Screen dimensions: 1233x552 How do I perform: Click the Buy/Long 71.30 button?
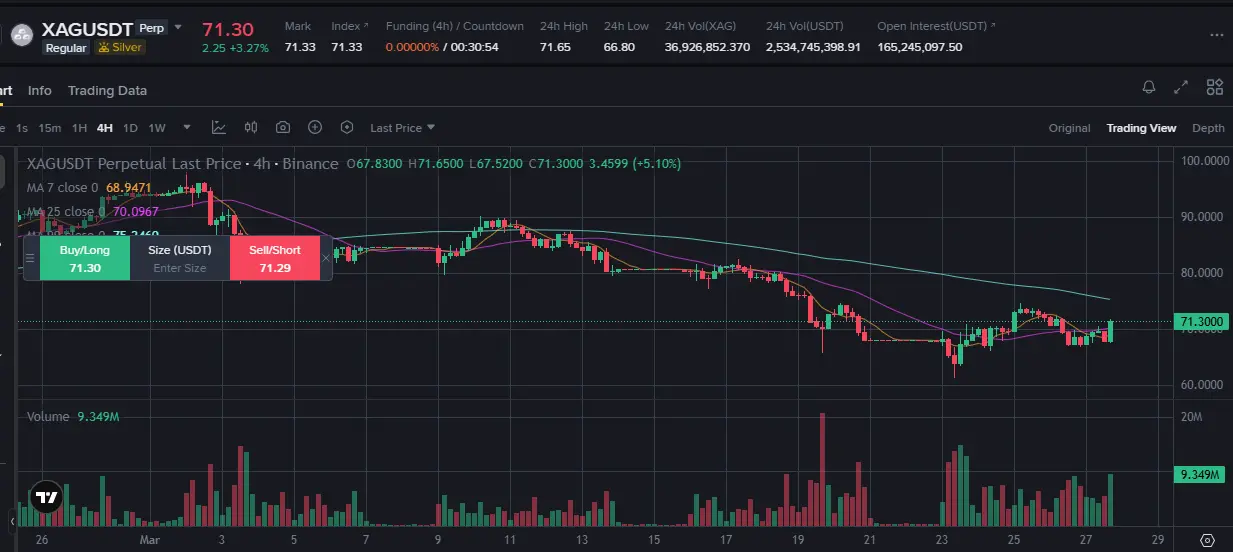click(85, 258)
